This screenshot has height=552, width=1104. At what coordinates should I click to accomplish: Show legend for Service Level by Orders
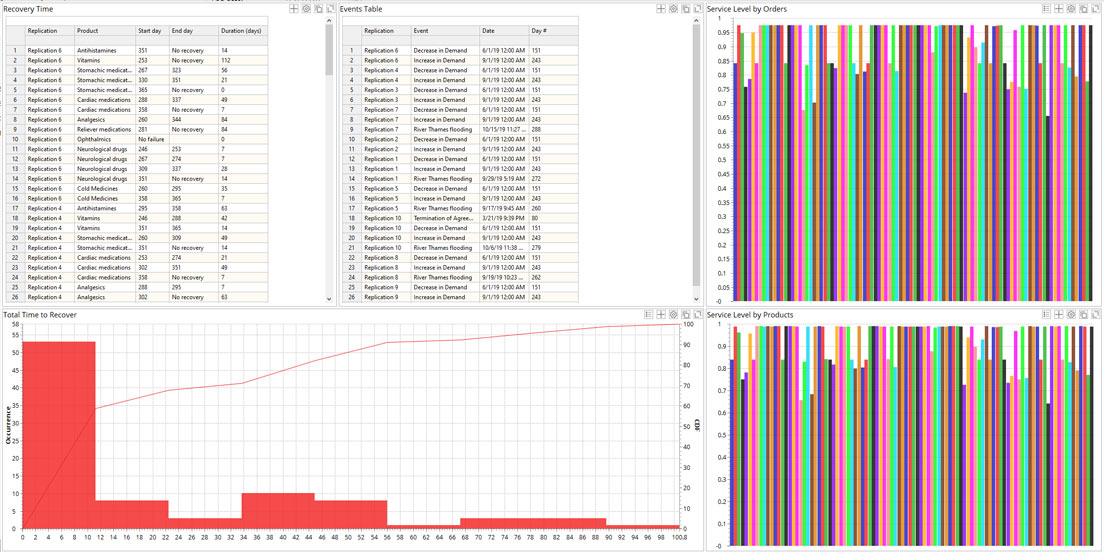pos(1047,8)
